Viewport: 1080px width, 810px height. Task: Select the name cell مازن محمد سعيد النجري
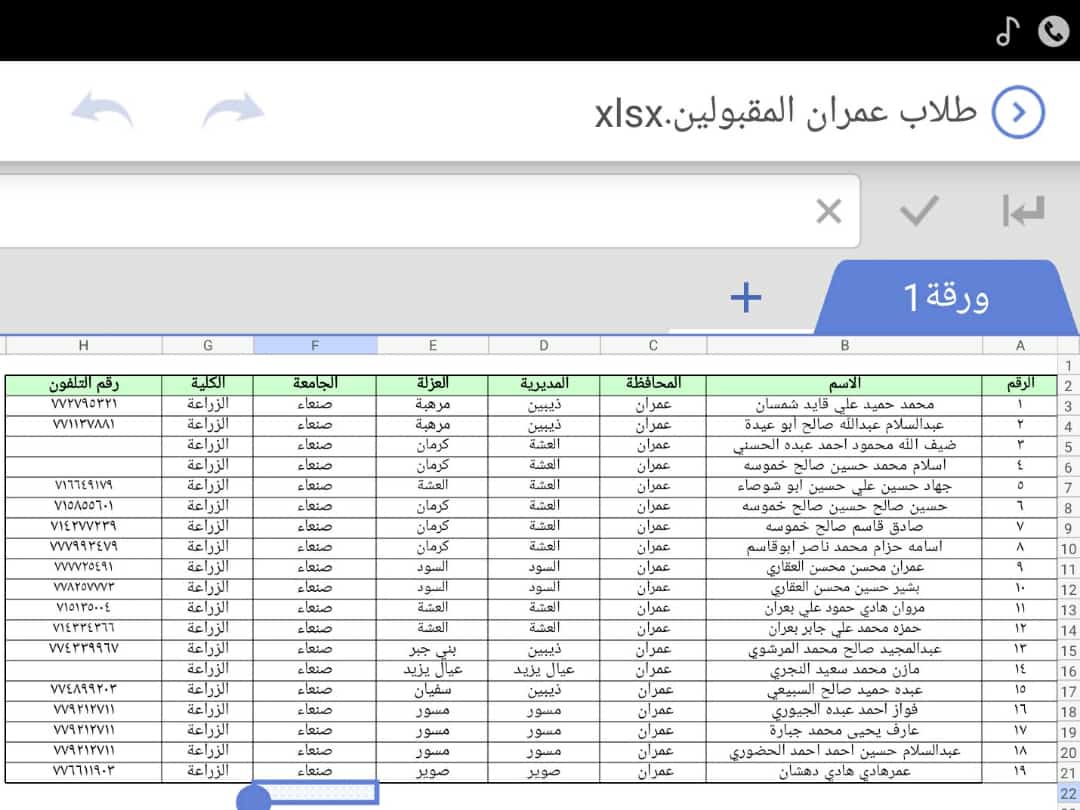tap(844, 669)
